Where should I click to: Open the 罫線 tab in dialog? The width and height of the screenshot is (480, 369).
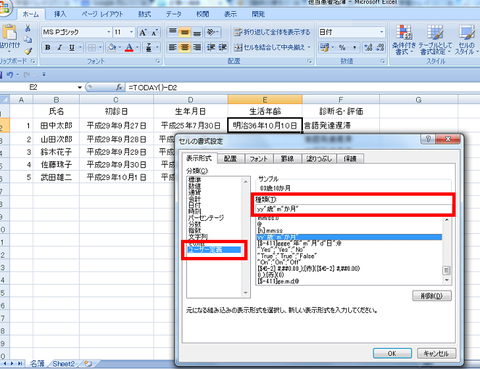coord(287,159)
